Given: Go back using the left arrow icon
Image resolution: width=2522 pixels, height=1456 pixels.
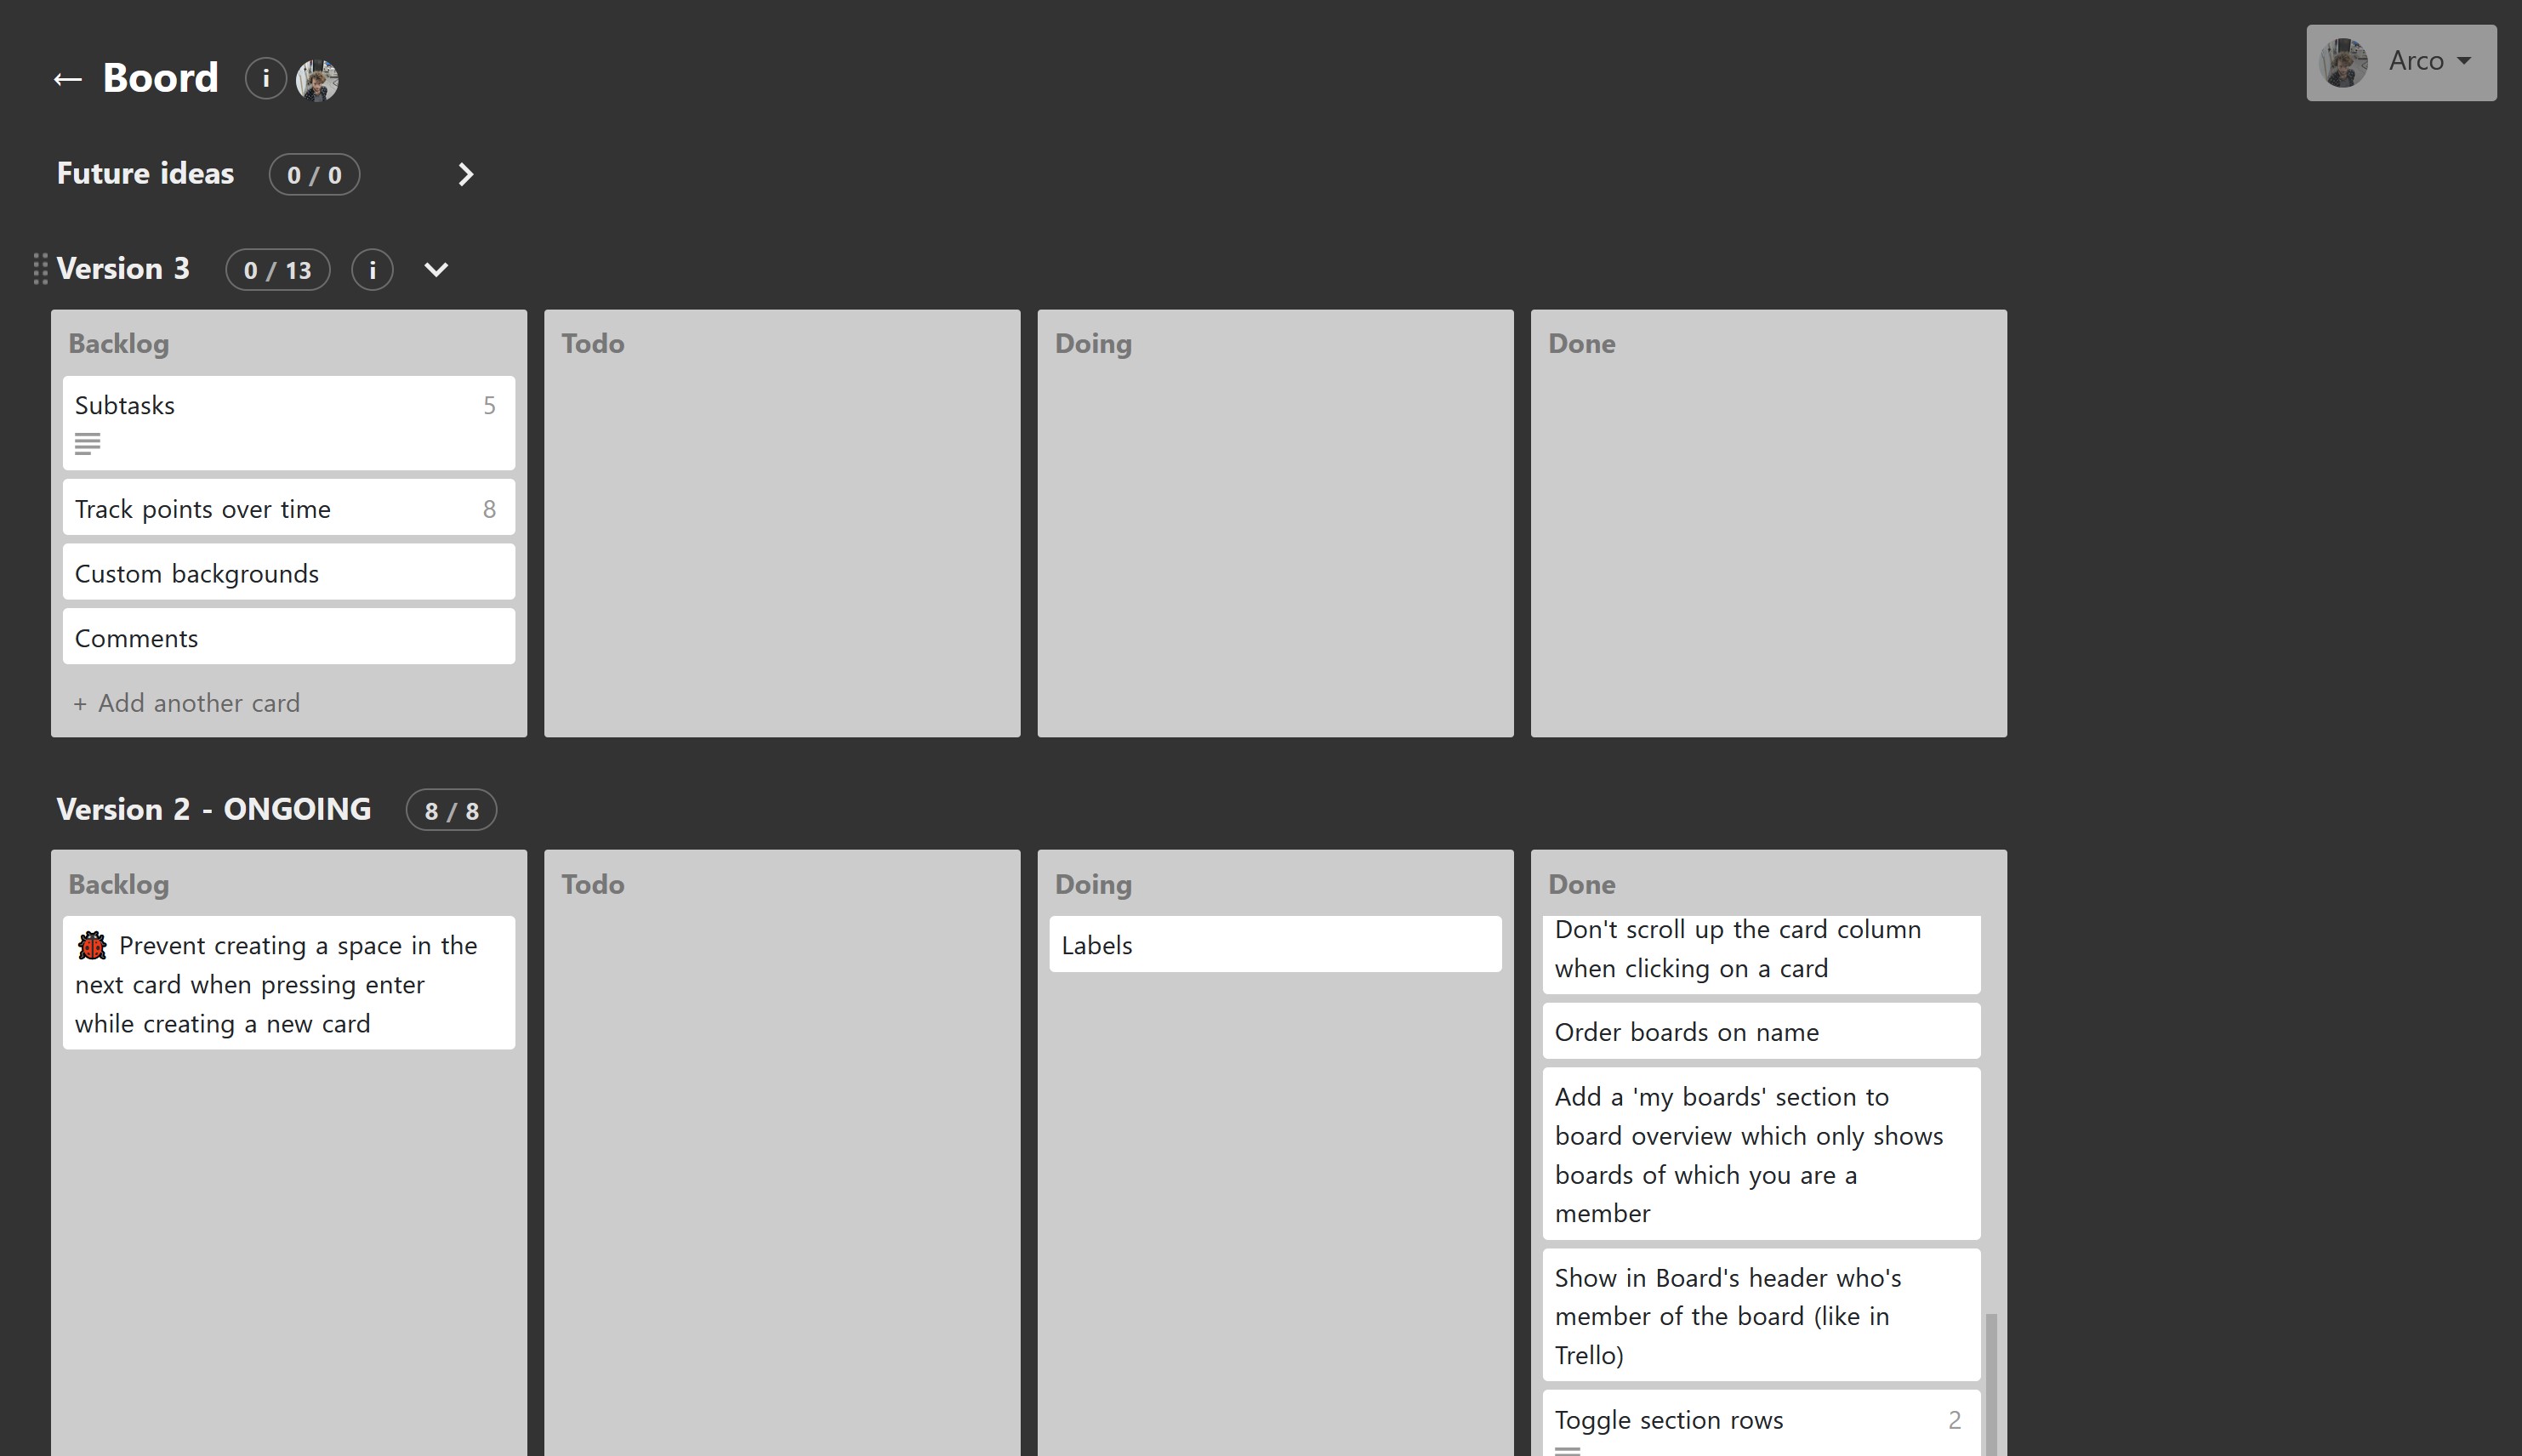Looking at the screenshot, I should click(67, 79).
